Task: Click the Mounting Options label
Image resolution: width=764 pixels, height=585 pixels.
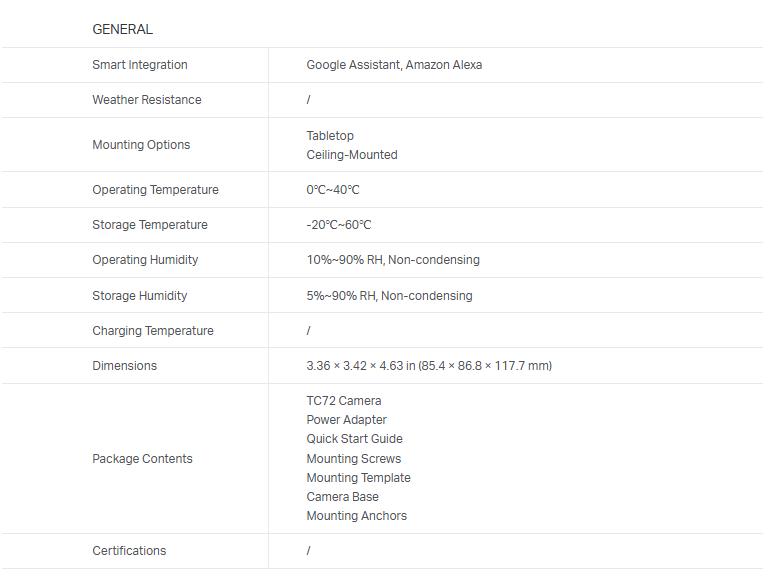Action: (x=141, y=145)
